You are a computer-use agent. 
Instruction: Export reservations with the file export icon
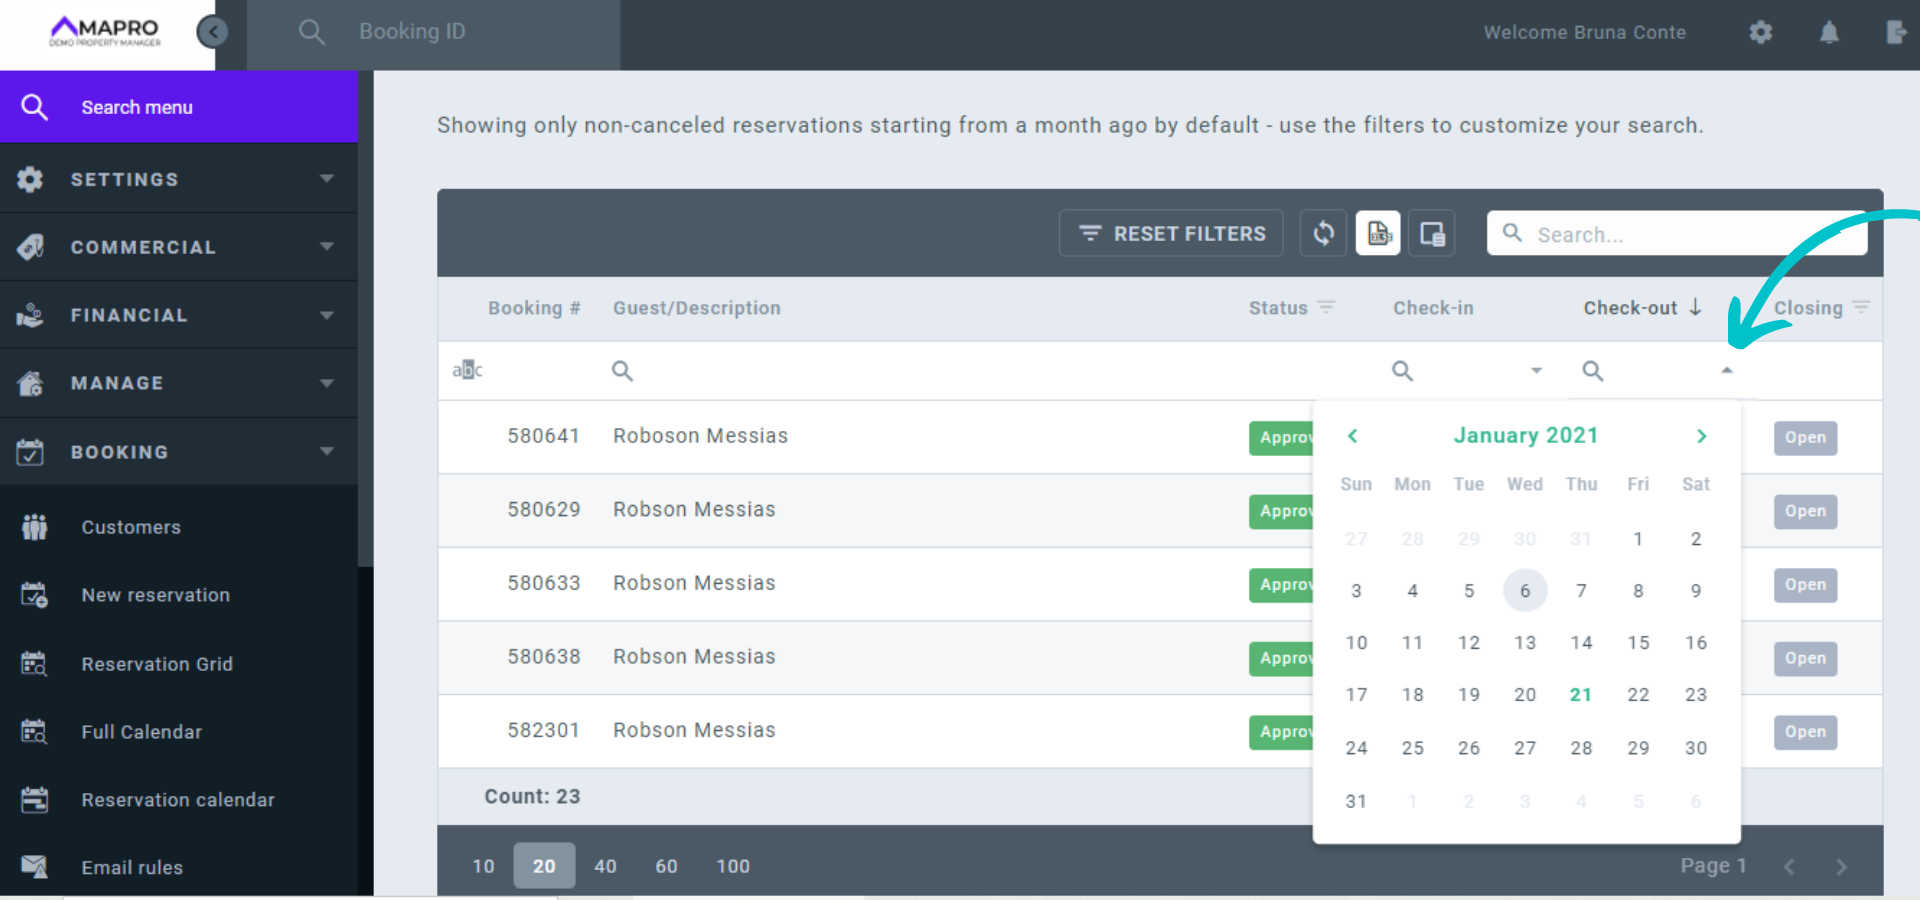click(x=1378, y=234)
